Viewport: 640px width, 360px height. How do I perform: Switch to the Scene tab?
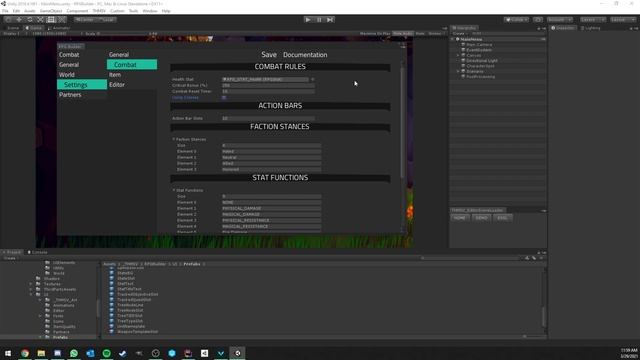coord(11,28)
